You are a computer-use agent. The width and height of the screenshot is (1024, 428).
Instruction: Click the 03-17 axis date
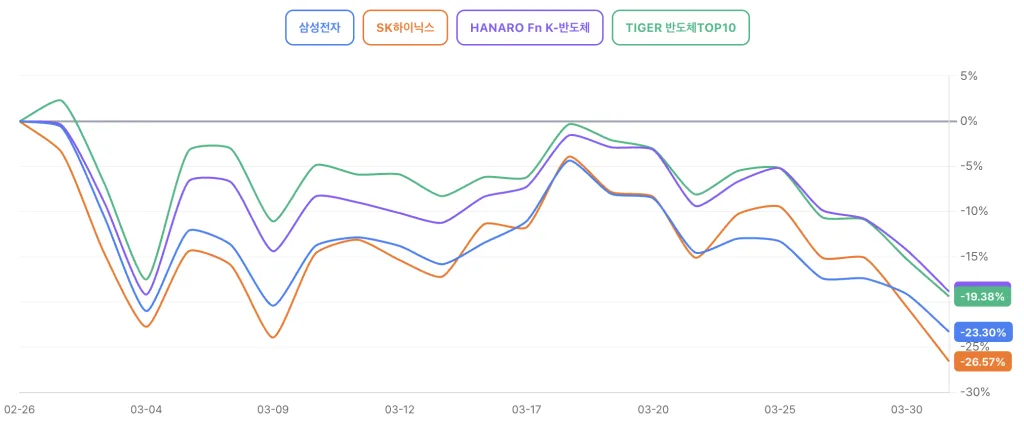(x=526, y=410)
